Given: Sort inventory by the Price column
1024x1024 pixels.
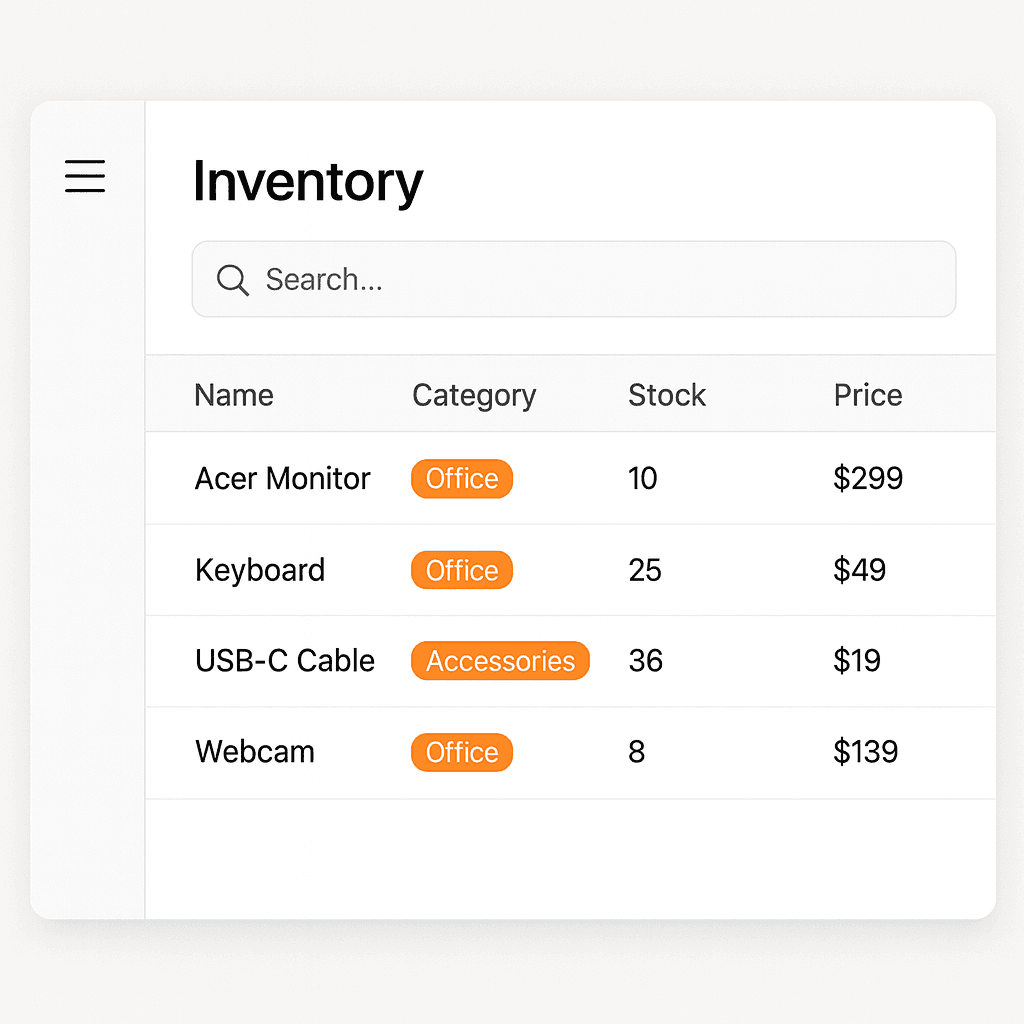Looking at the screenshot, I should click(x=867, y=395).
